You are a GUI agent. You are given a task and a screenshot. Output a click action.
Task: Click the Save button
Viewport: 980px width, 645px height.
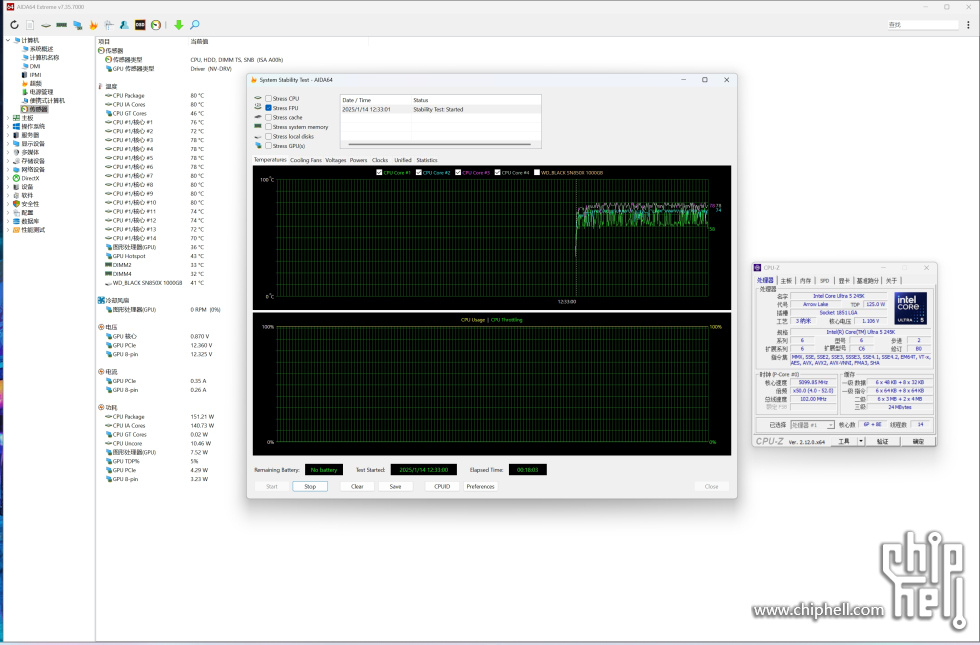(x=396, y=486)
